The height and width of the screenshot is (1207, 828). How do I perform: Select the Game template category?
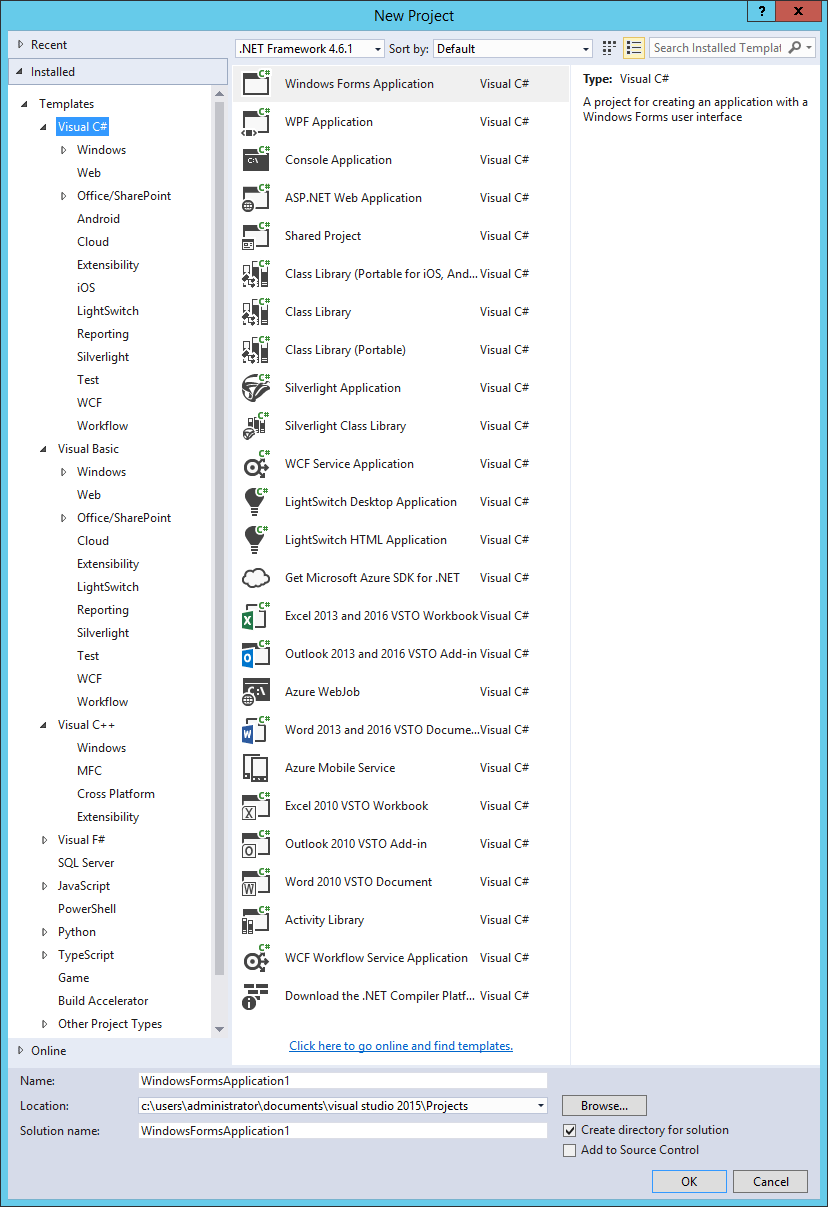pos(74,978)
